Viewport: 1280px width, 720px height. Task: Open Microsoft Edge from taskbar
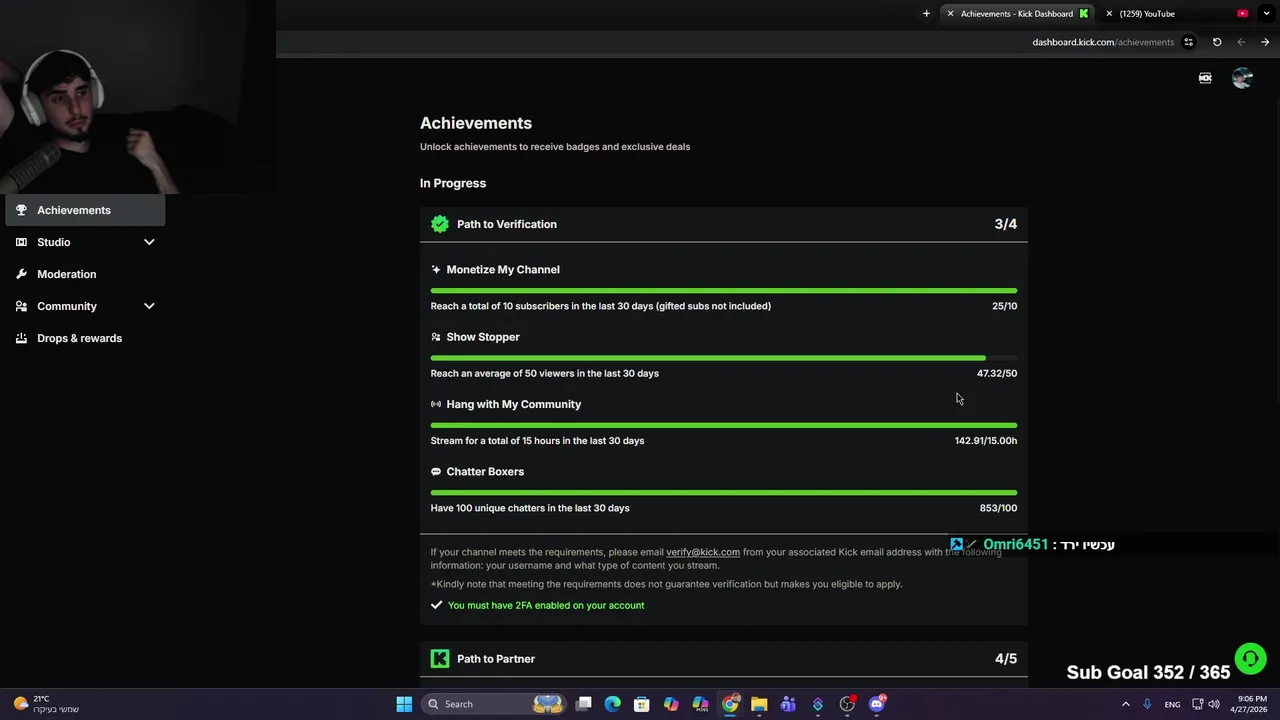pyautogui.click(x=613, y=704)
